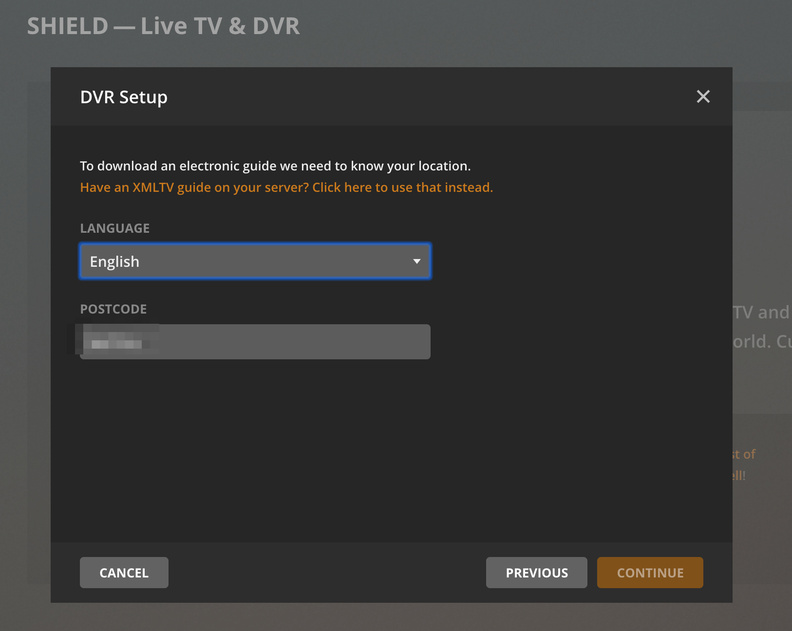Click the XMLTV guide link
The height and width of the screenshot is (631, 792).
[286, 187]
